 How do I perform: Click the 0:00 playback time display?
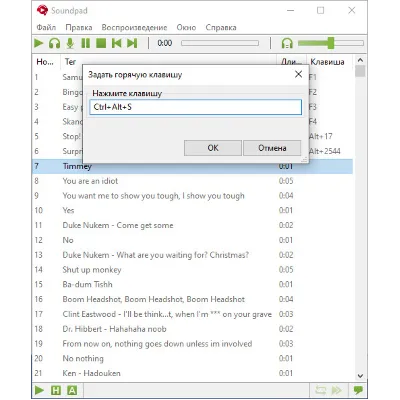coord(165,43)
